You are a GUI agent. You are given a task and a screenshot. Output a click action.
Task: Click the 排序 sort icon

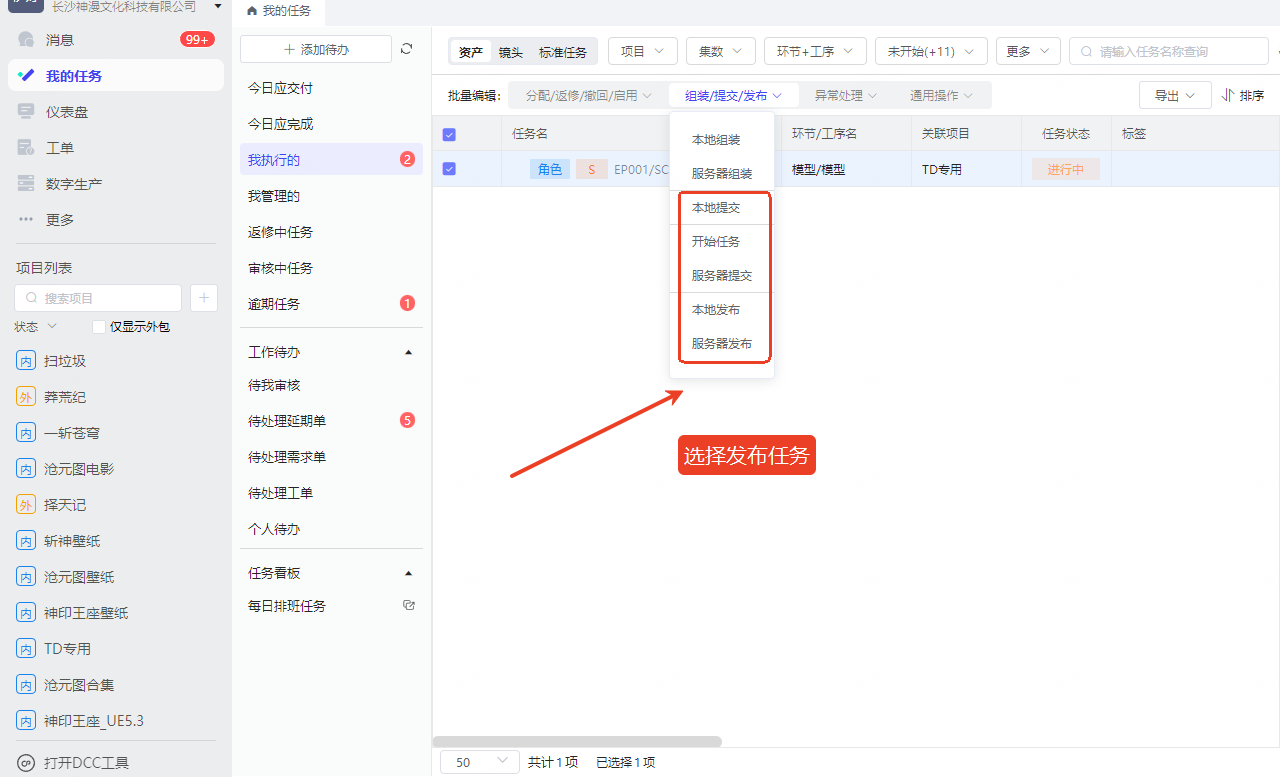click(1228, 96)
